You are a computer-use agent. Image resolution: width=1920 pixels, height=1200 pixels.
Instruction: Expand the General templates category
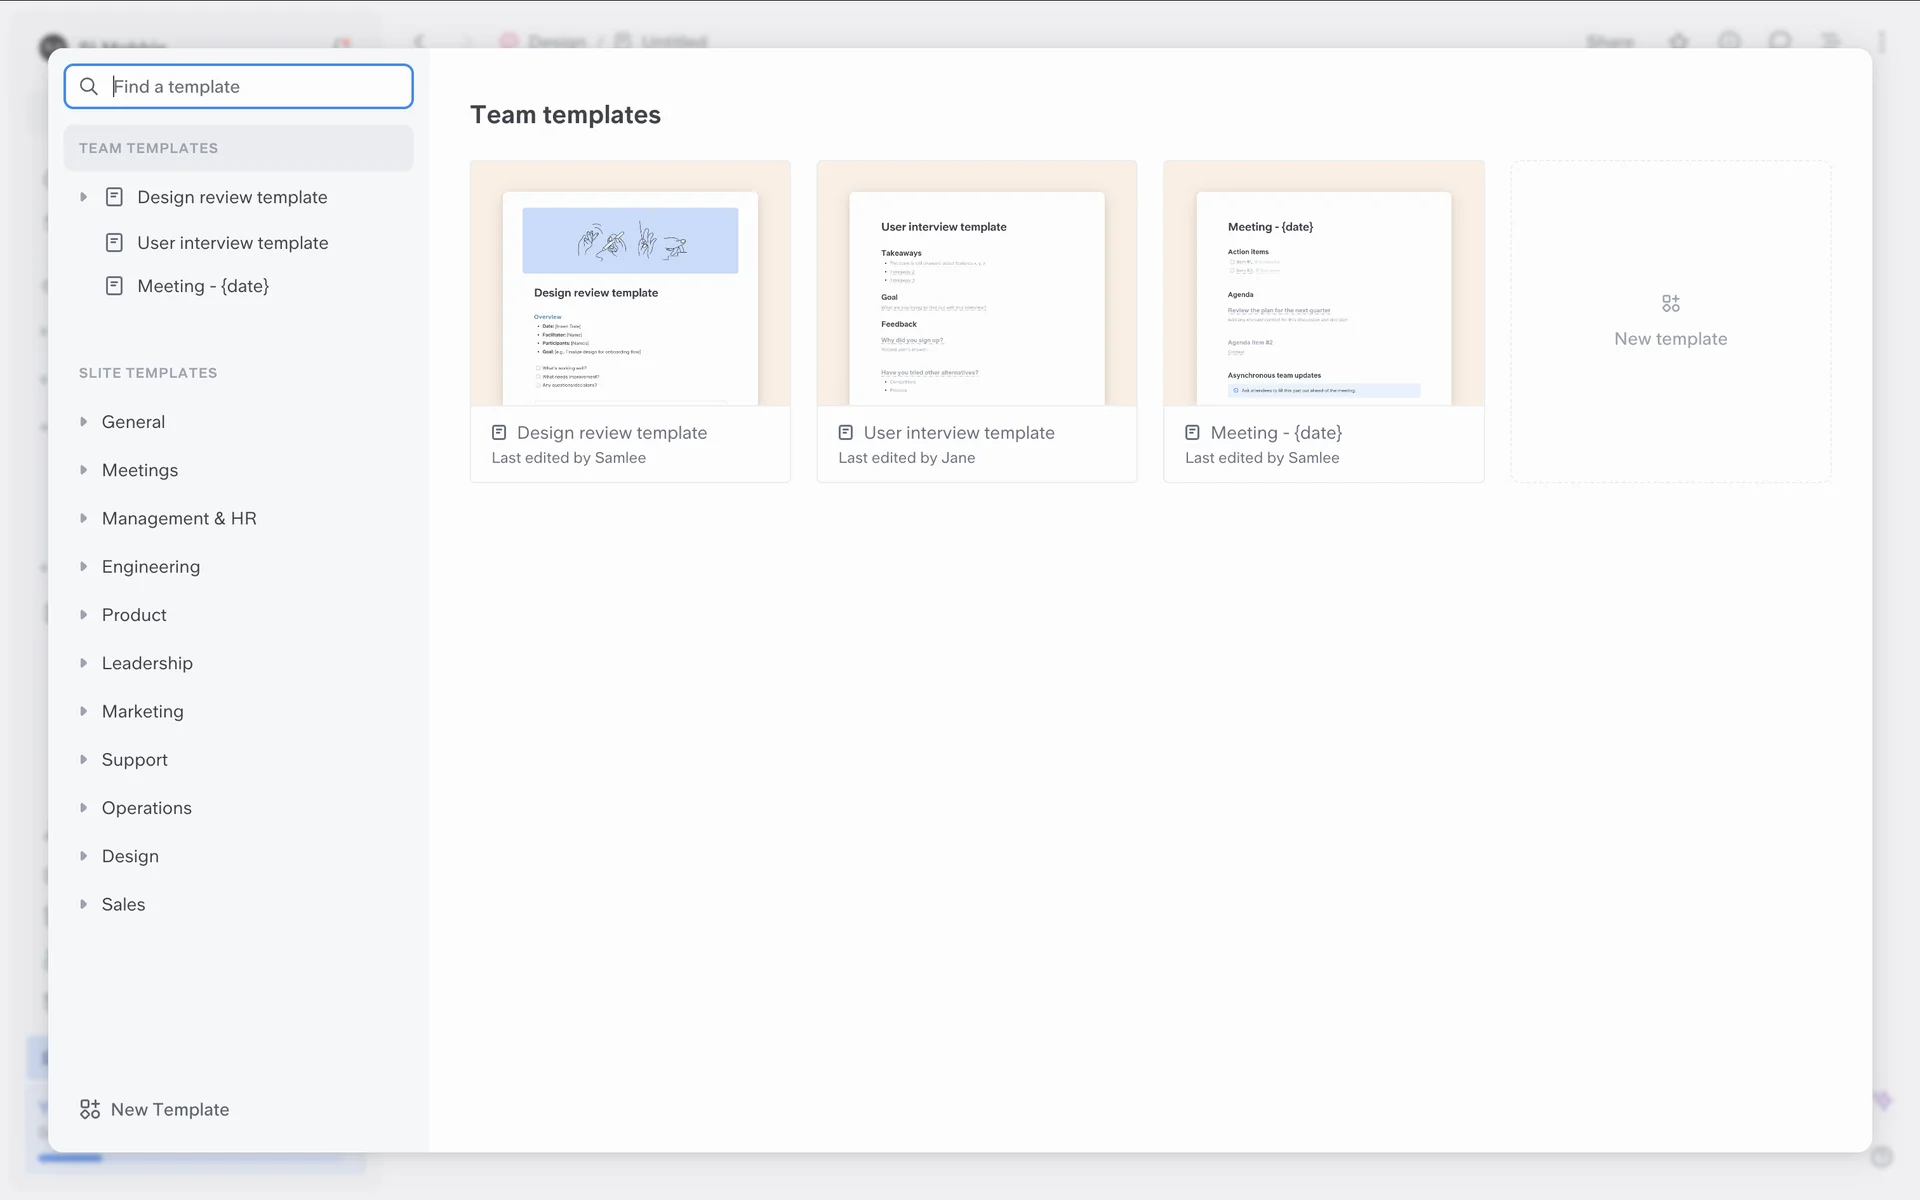point(84,422)
